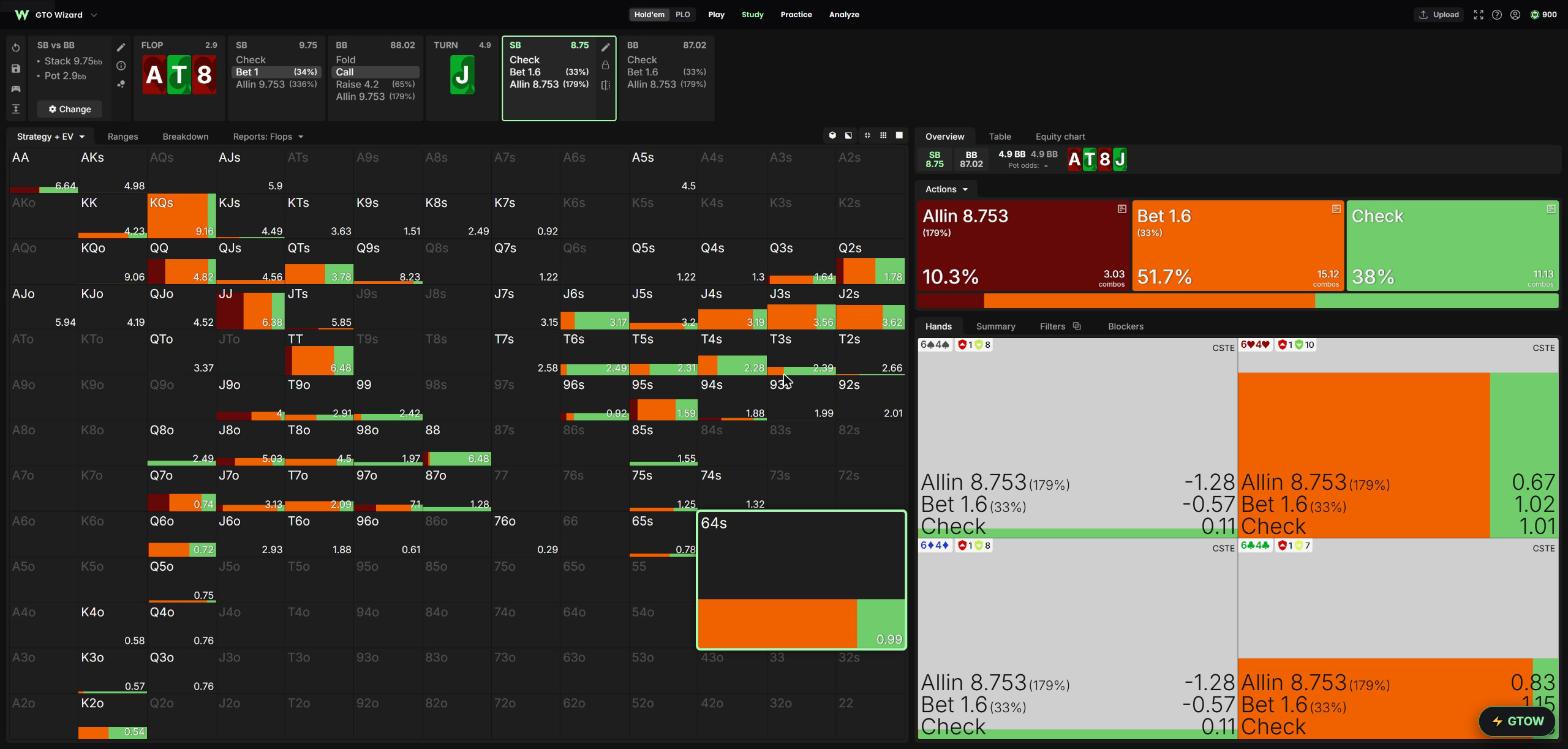1568x749 pixels.
Task: Click the turn card J
Action: pyautogui.click(x=462, y=75)
